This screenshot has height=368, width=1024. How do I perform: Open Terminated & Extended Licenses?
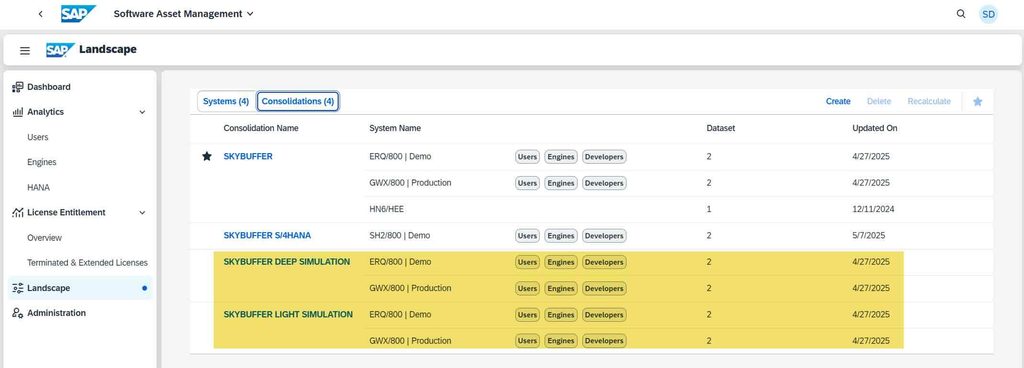coord(88,263)
